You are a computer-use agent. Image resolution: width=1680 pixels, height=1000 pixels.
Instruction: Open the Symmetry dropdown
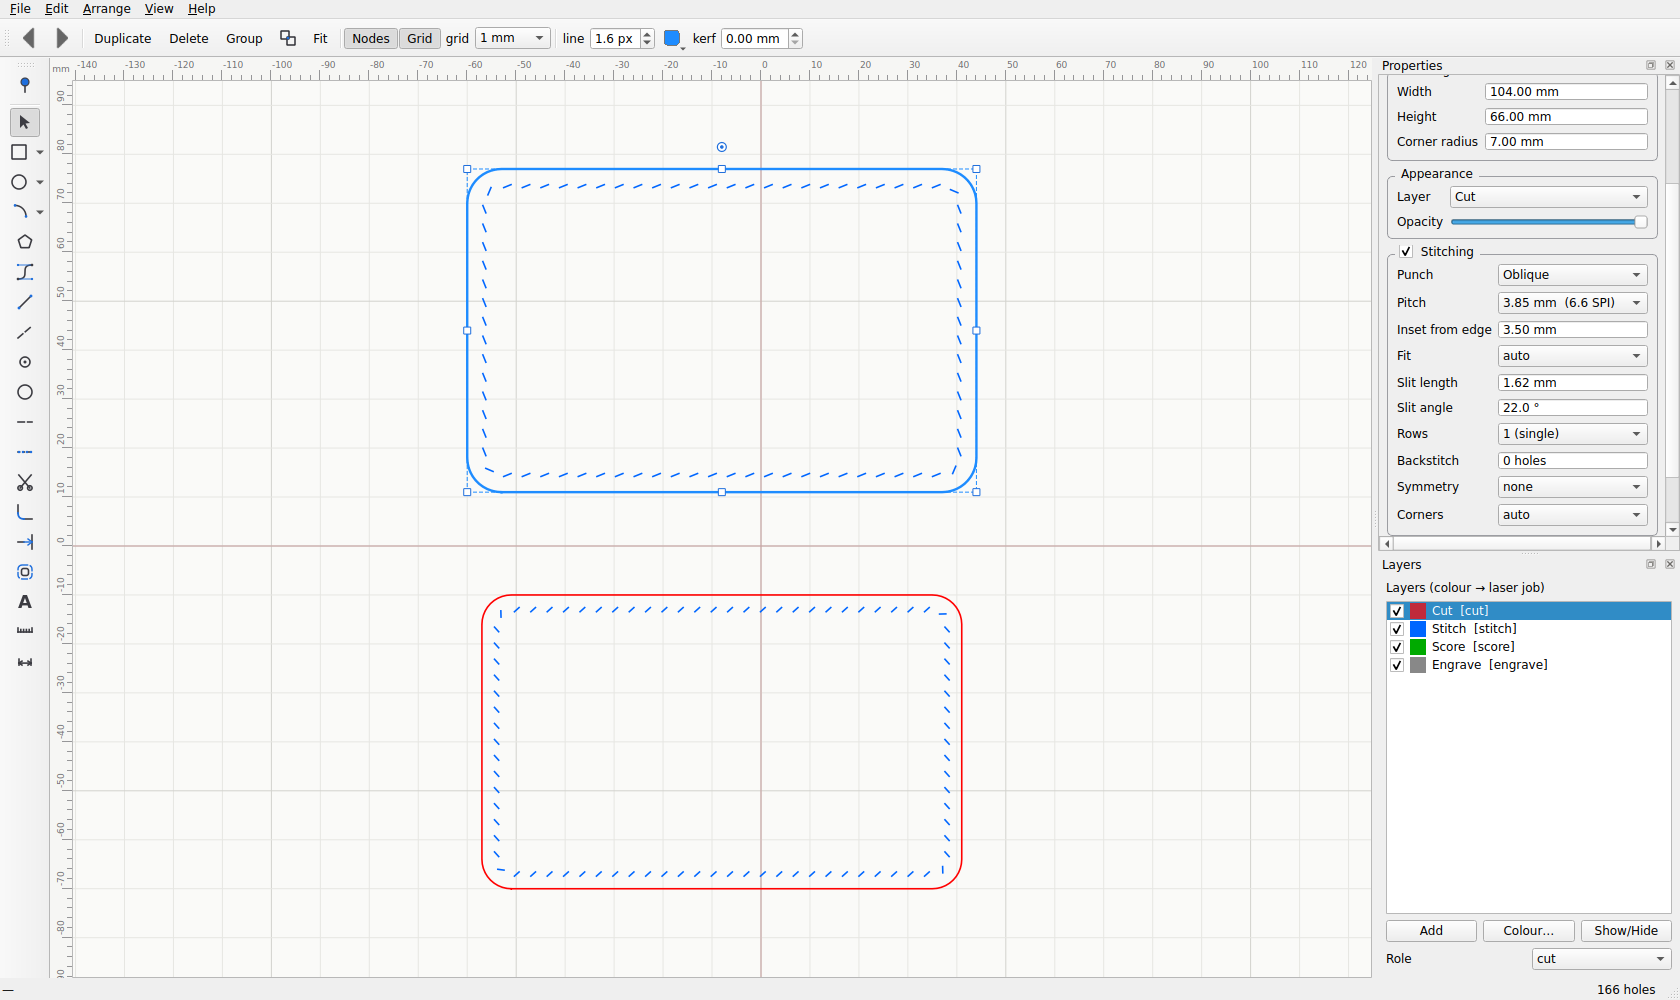1572,487
